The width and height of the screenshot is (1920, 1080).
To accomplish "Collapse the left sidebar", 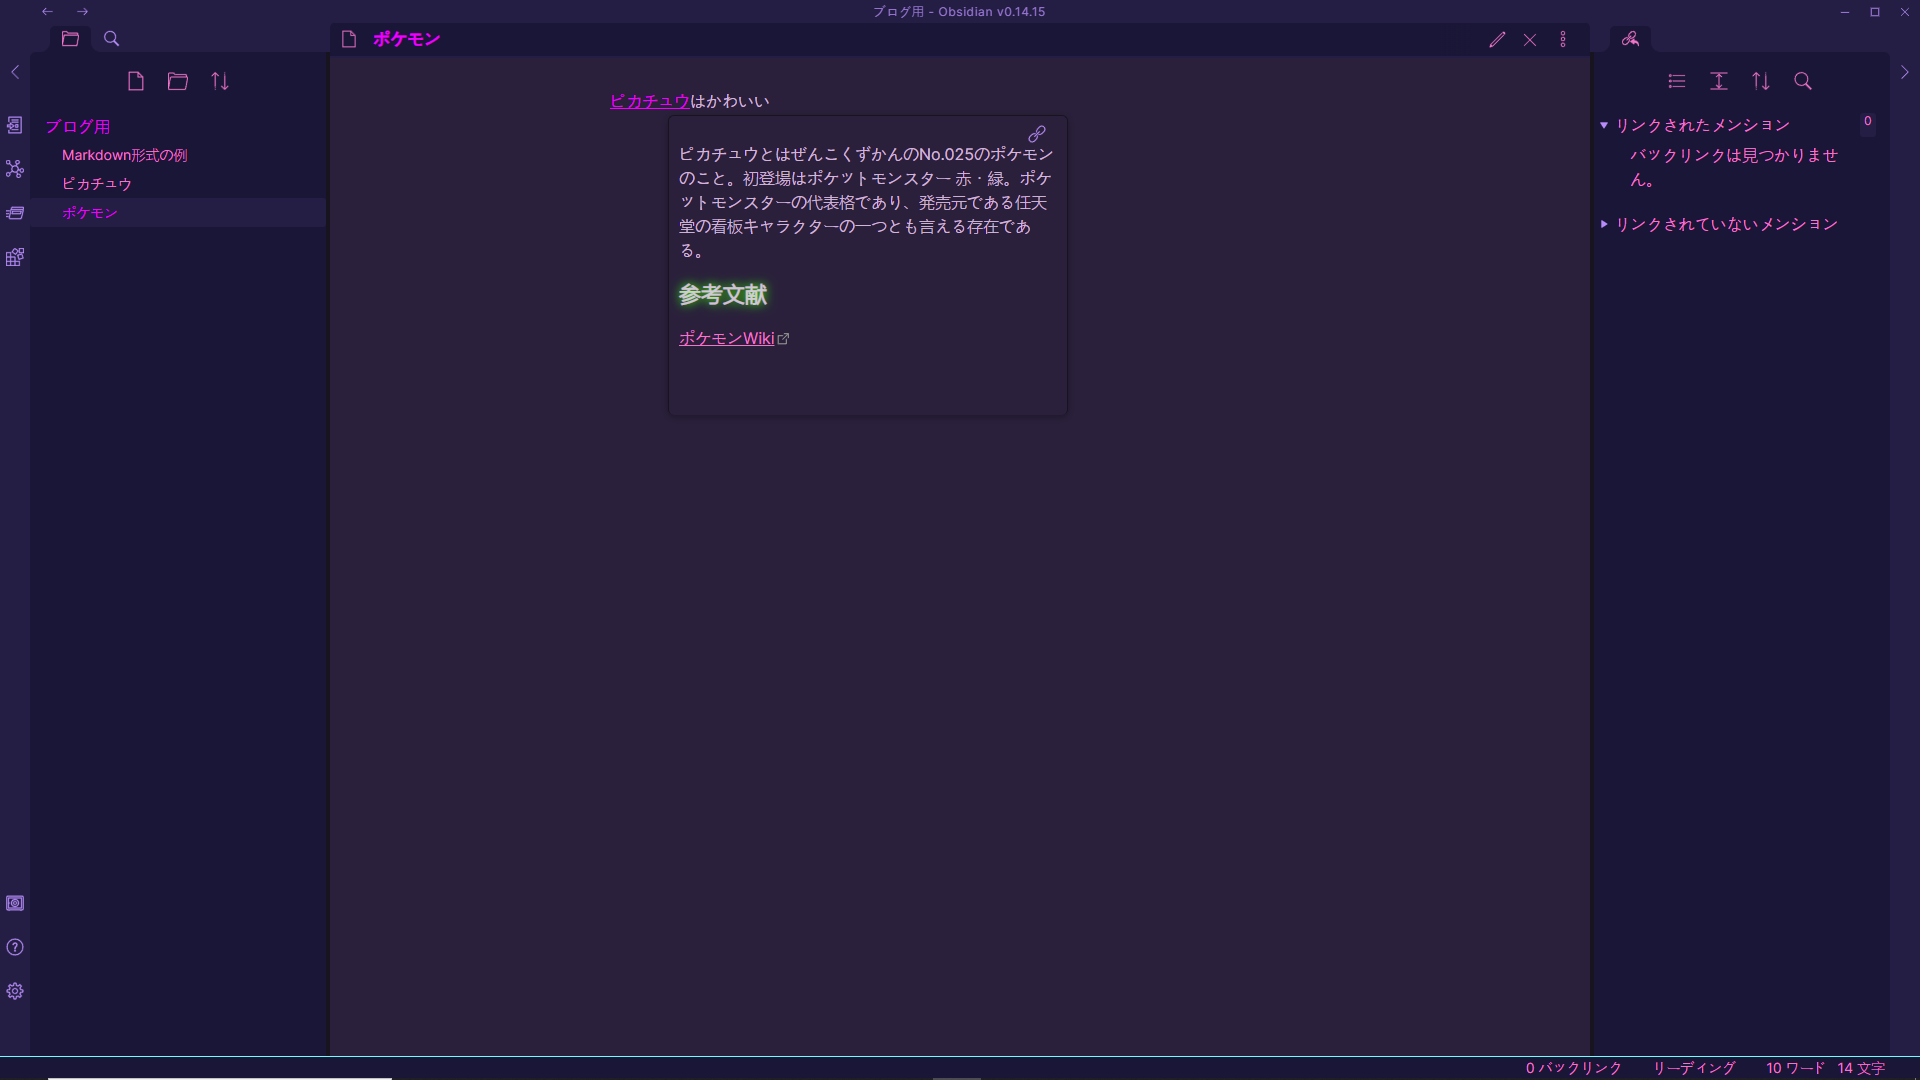I will (x=15, y=72).
